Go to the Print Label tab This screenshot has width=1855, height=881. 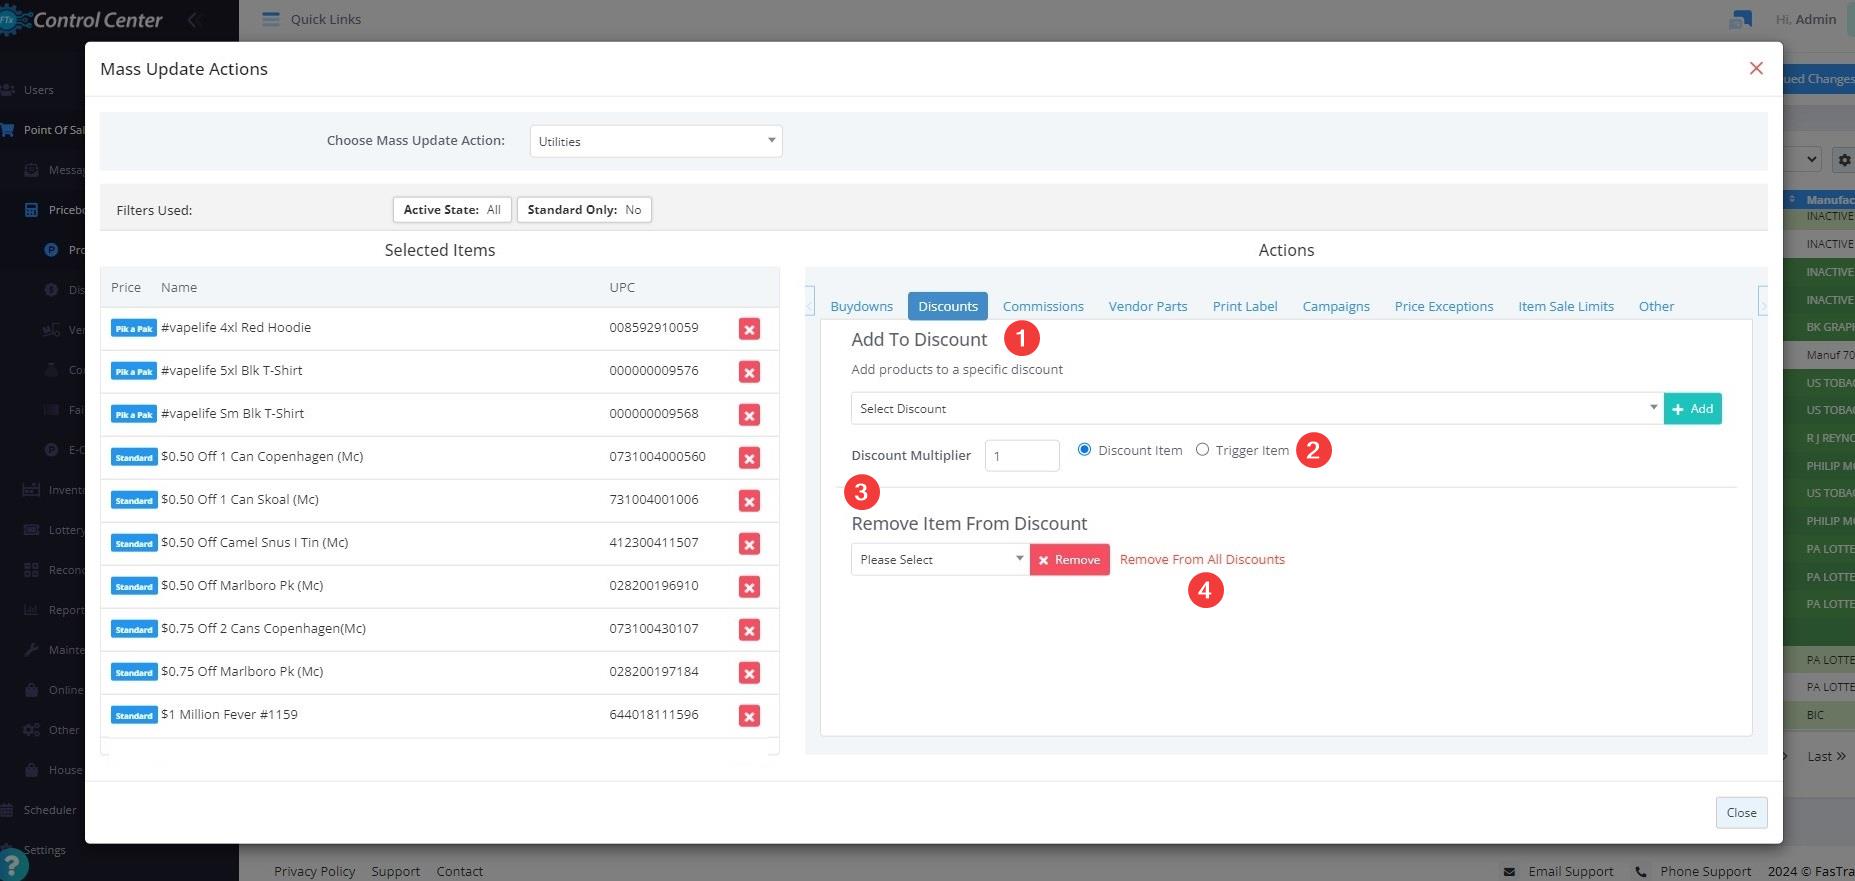click(1245, 306)
